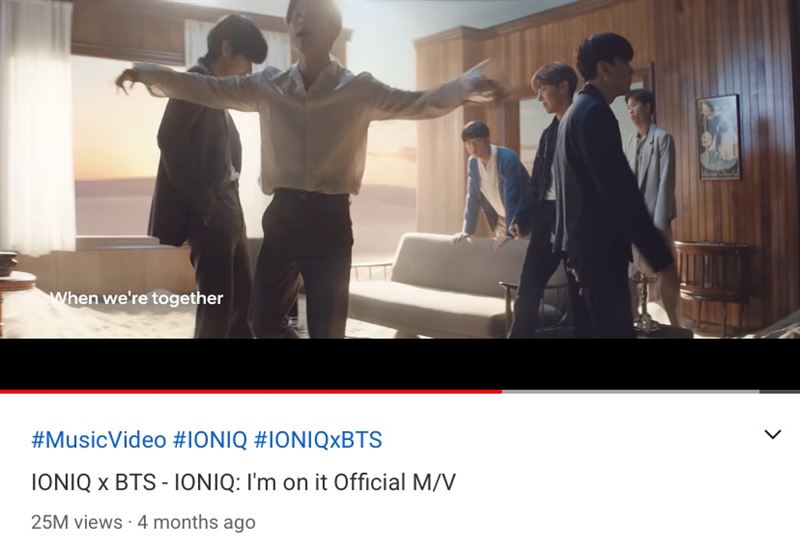Expand the video description with the chevron
Viewport: 800px width, 548px height.
tap(772, 434)
